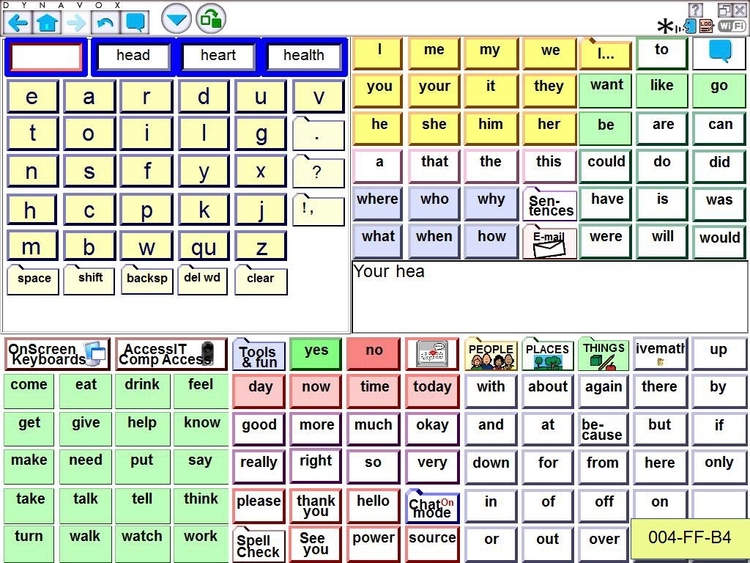Expand the 'I...' phrases folder
Image resolution: width=750 pixels, height=563 pixels.
(606, 54)
